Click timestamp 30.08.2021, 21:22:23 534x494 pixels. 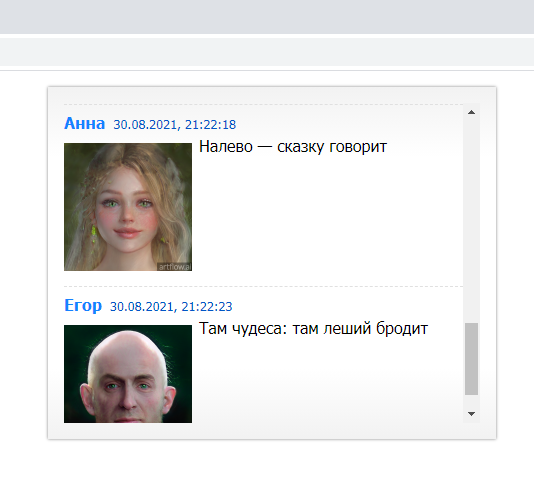point(171,307)
